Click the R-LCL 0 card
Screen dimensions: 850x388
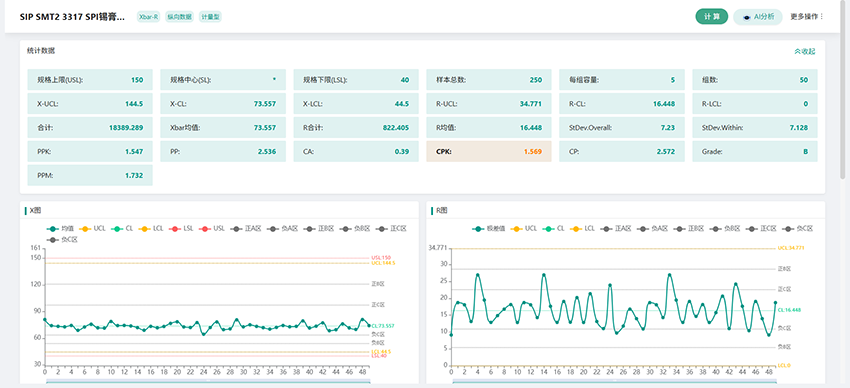[x=755, y=104]
